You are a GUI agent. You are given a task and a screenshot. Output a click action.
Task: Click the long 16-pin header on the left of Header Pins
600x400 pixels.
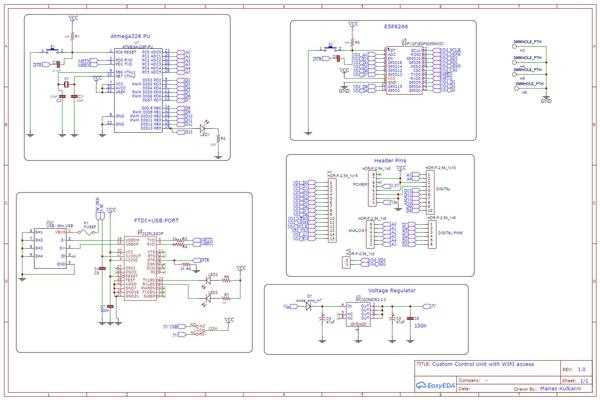coord(332,210)
